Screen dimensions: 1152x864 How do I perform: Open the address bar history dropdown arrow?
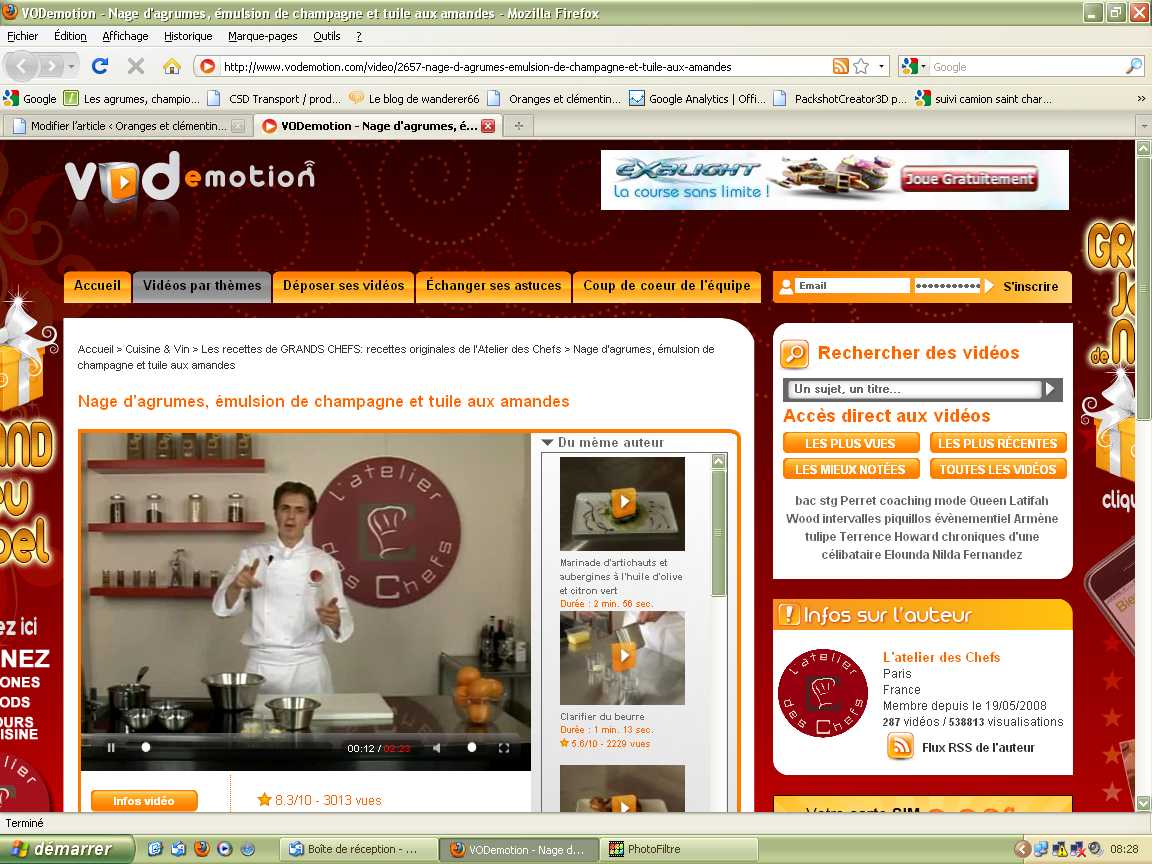tap(882, 66)
